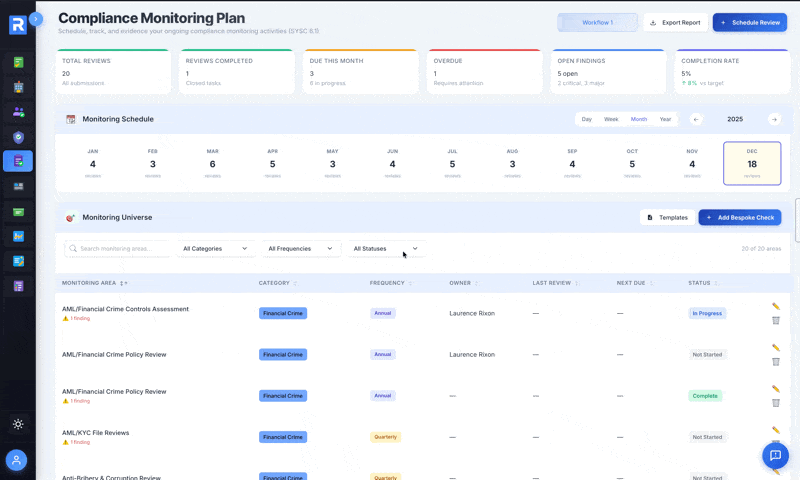Viewport: 800px width, 480px height.
Task: Select the DEC month tile
Action: pos(752,163)
